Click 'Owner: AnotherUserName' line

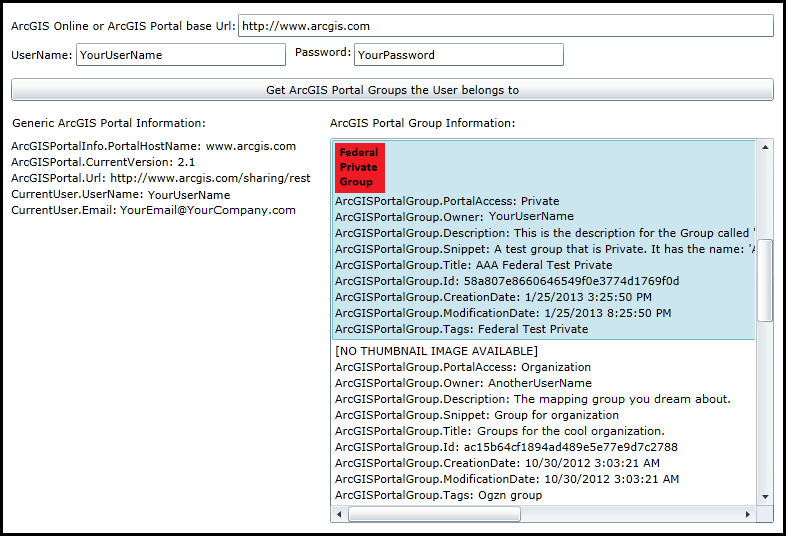(x=463, y=383)
